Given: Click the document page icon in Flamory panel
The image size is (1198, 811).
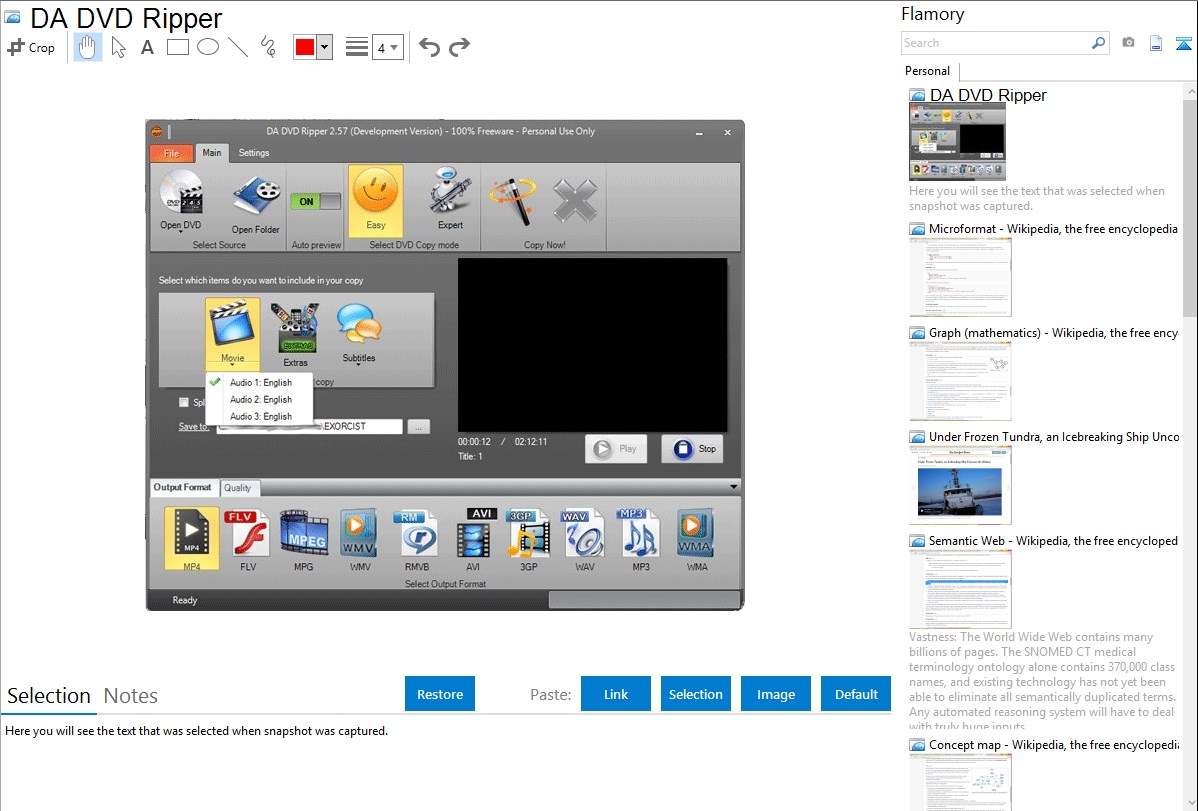Looking at the screenshot, I should pos(1156,43).
